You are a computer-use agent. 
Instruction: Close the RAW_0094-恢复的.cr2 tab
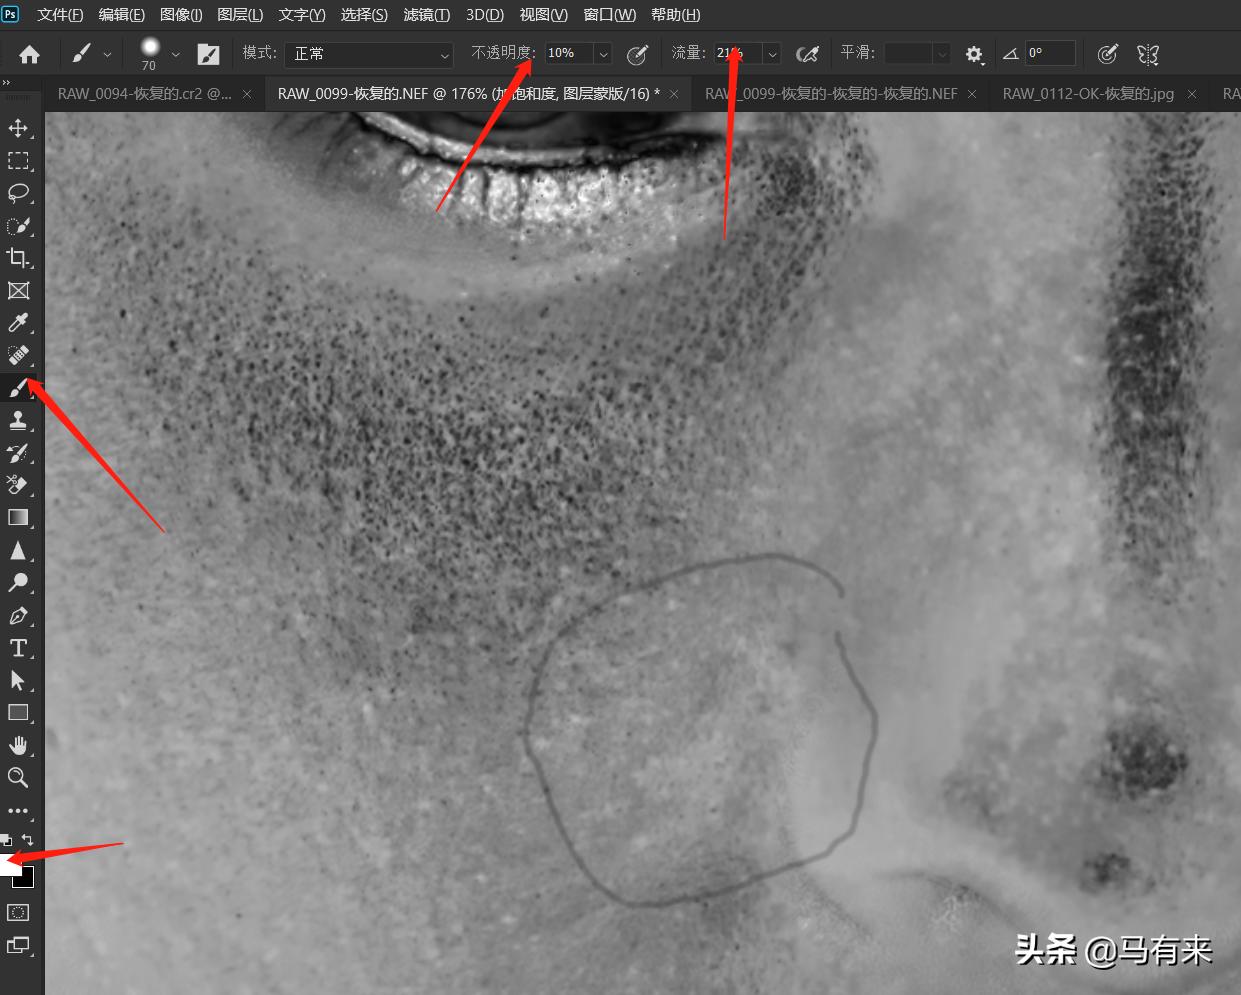(x=247, y=94)
